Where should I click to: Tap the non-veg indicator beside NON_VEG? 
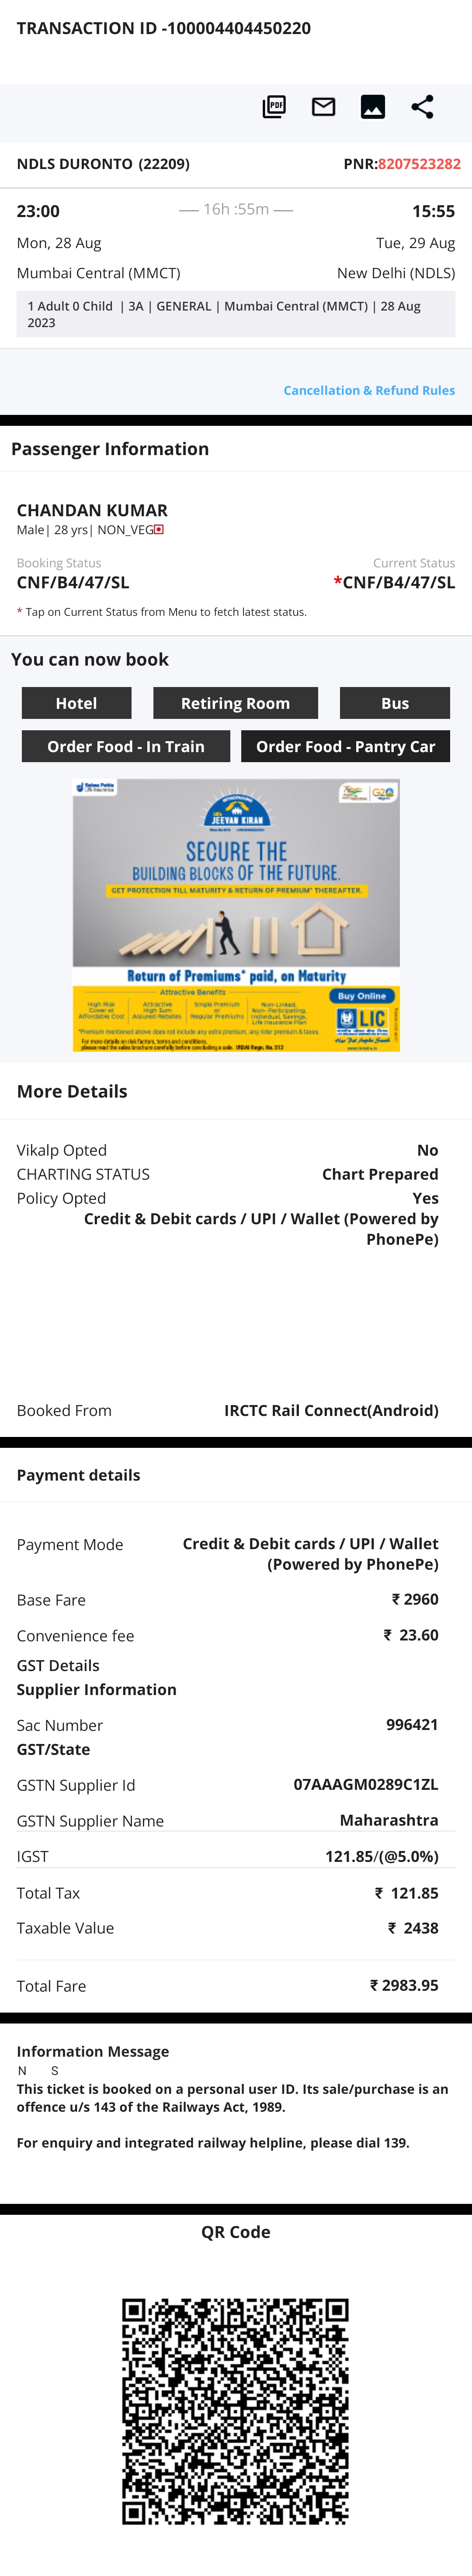158,530
